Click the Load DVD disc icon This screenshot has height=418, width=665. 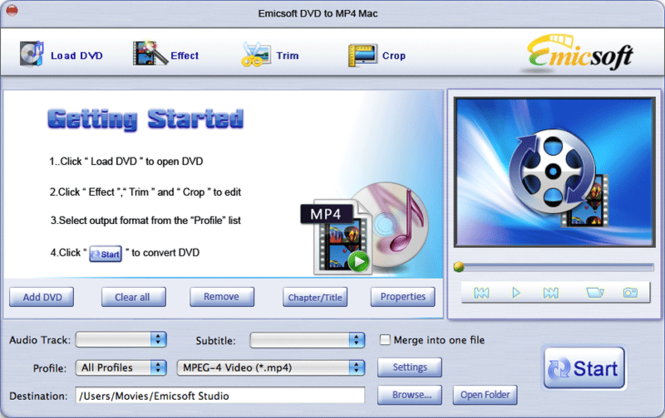[32, 54]
